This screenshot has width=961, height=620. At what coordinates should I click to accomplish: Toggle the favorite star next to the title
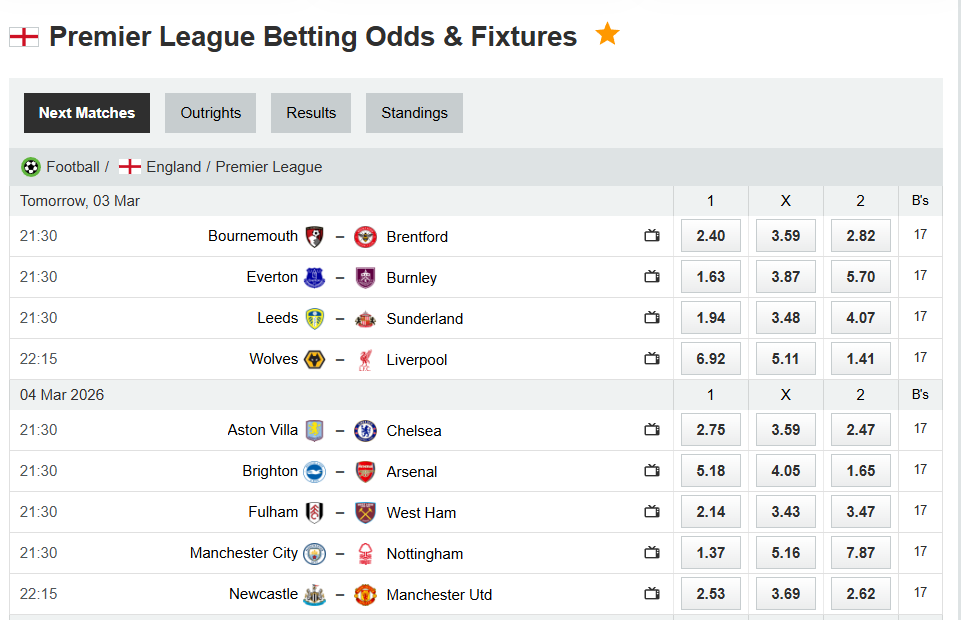607,34
